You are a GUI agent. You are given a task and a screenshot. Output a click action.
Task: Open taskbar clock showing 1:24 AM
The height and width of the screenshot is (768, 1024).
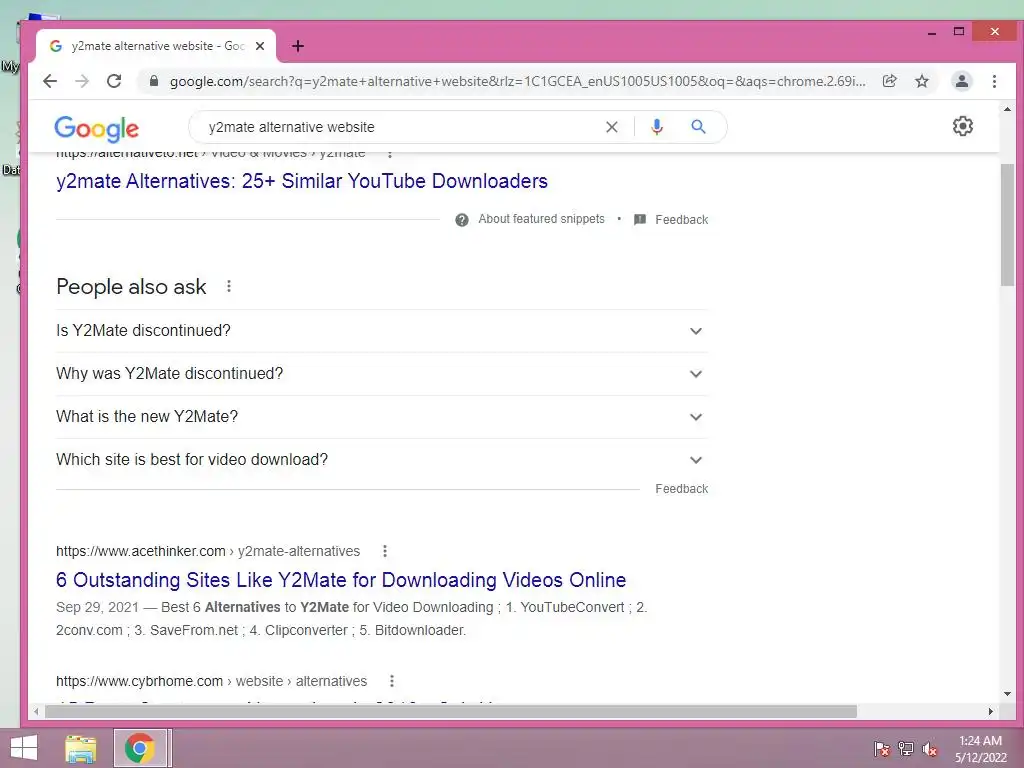coord(980,749)
